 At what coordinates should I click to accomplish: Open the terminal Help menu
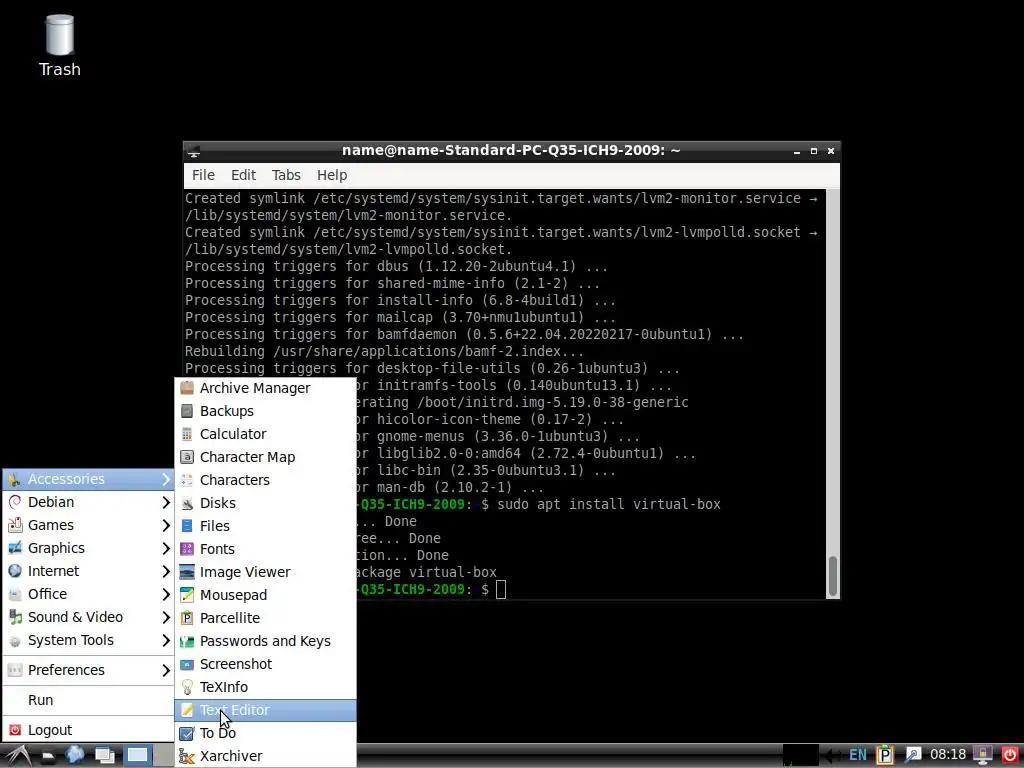coord(332,175)
